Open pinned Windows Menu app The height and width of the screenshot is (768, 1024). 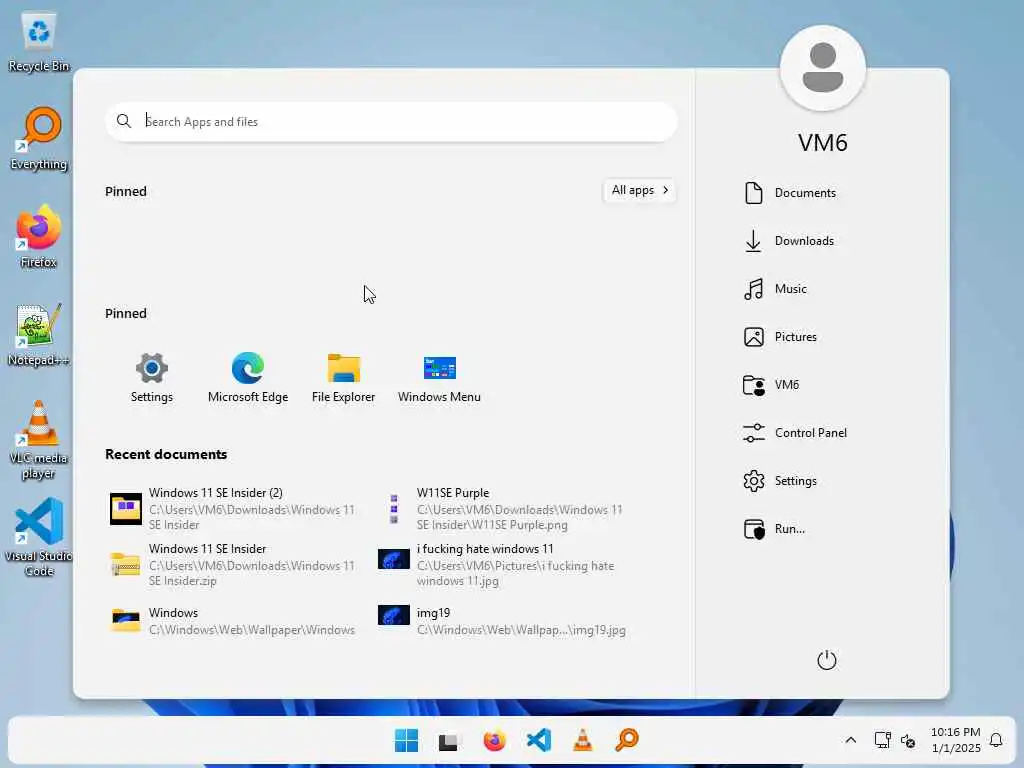[439, 378]
